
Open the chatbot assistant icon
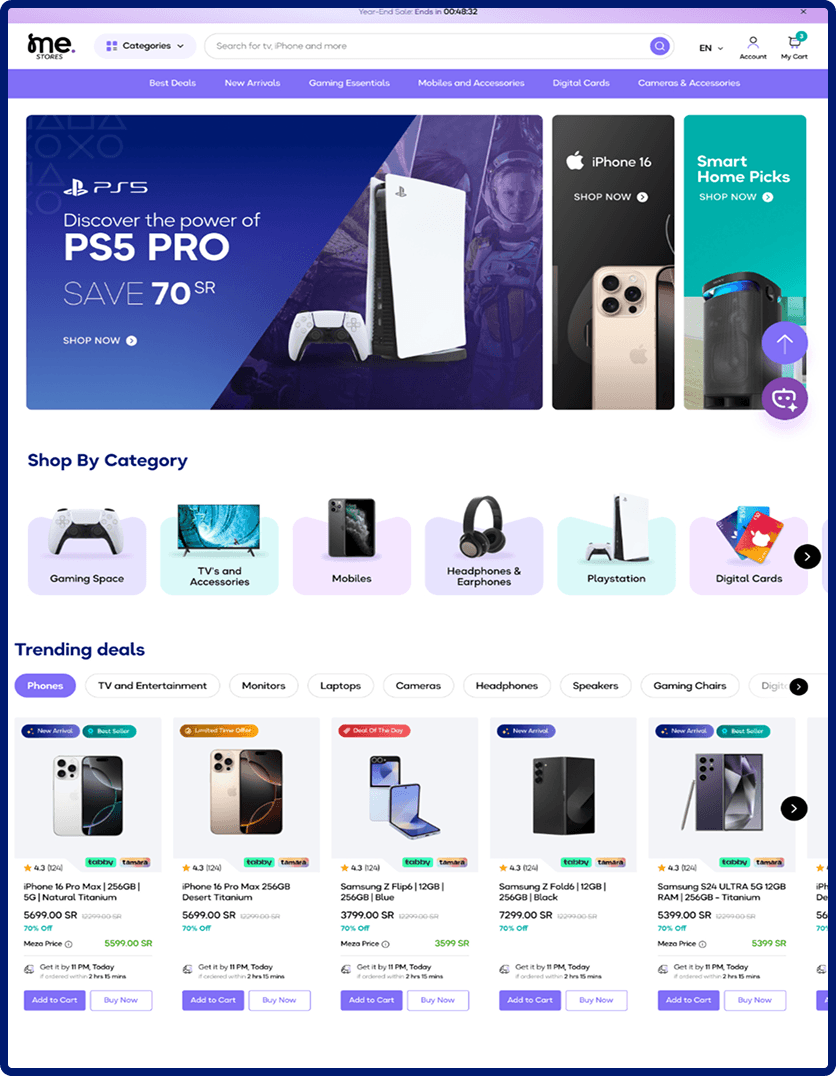pyautogui.click(x=785, y=399)
